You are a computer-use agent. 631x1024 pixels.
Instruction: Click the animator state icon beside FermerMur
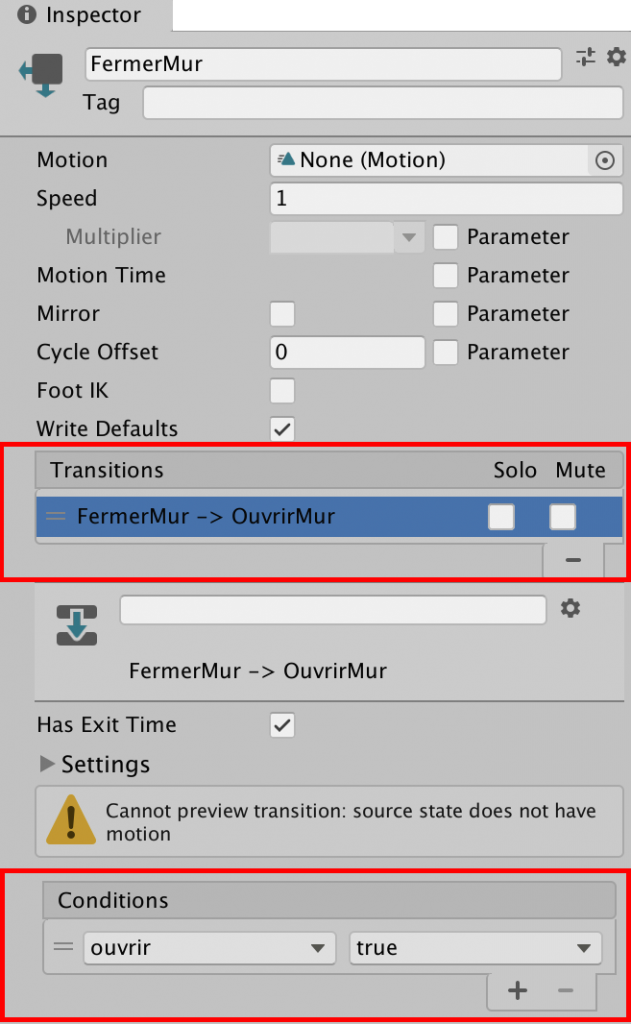[41, 74]
